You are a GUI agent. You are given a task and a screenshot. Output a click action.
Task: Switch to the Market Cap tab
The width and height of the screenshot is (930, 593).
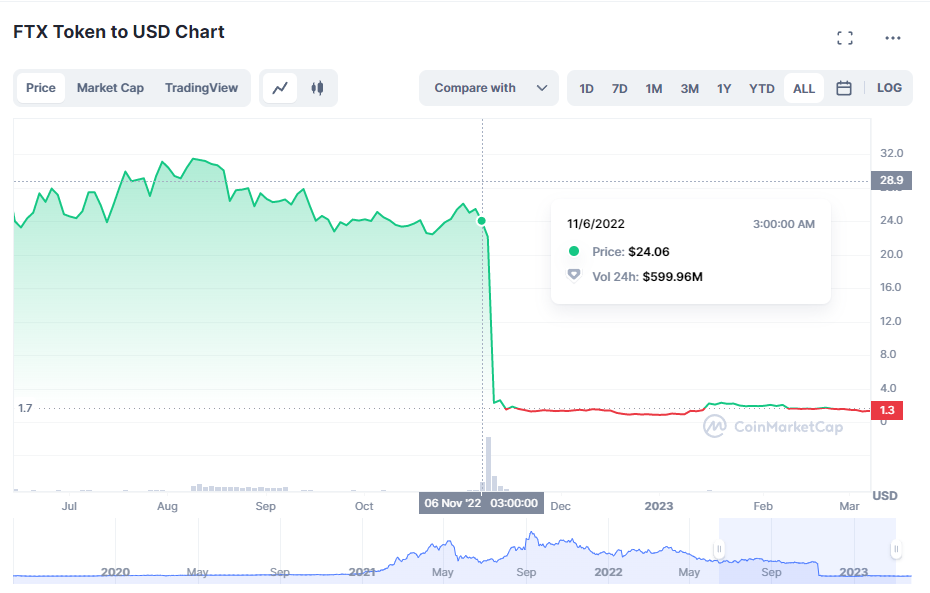[x=110, y=88]
